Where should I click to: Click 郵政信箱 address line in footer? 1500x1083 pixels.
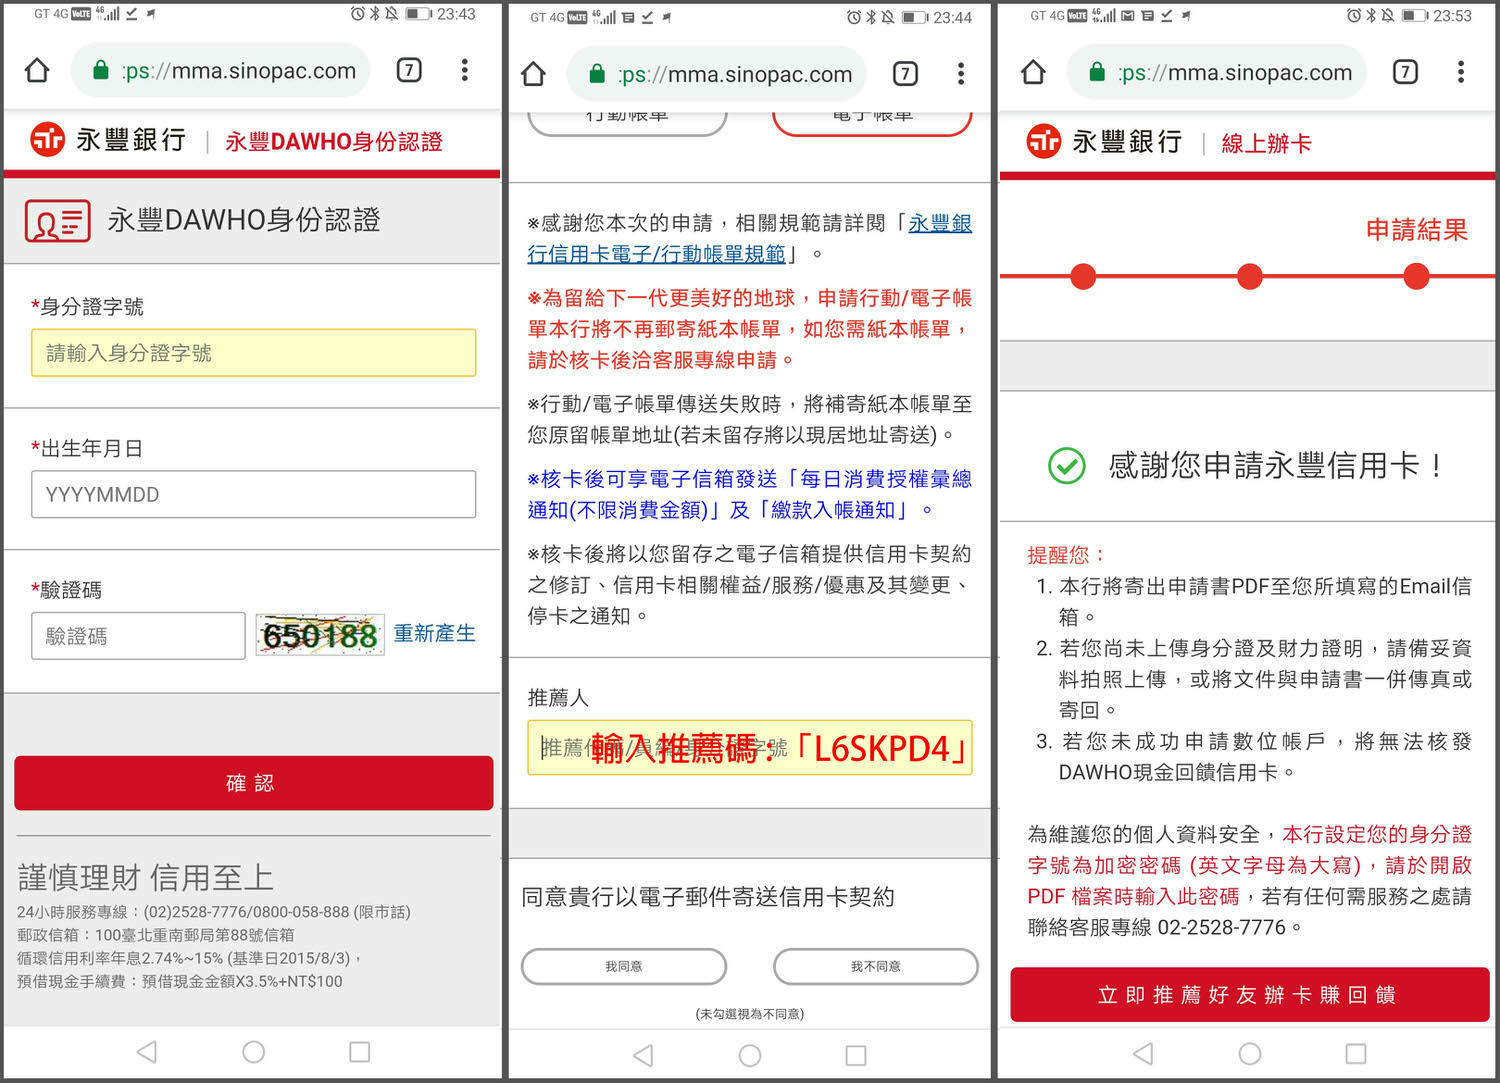click(x=156, y=935)
